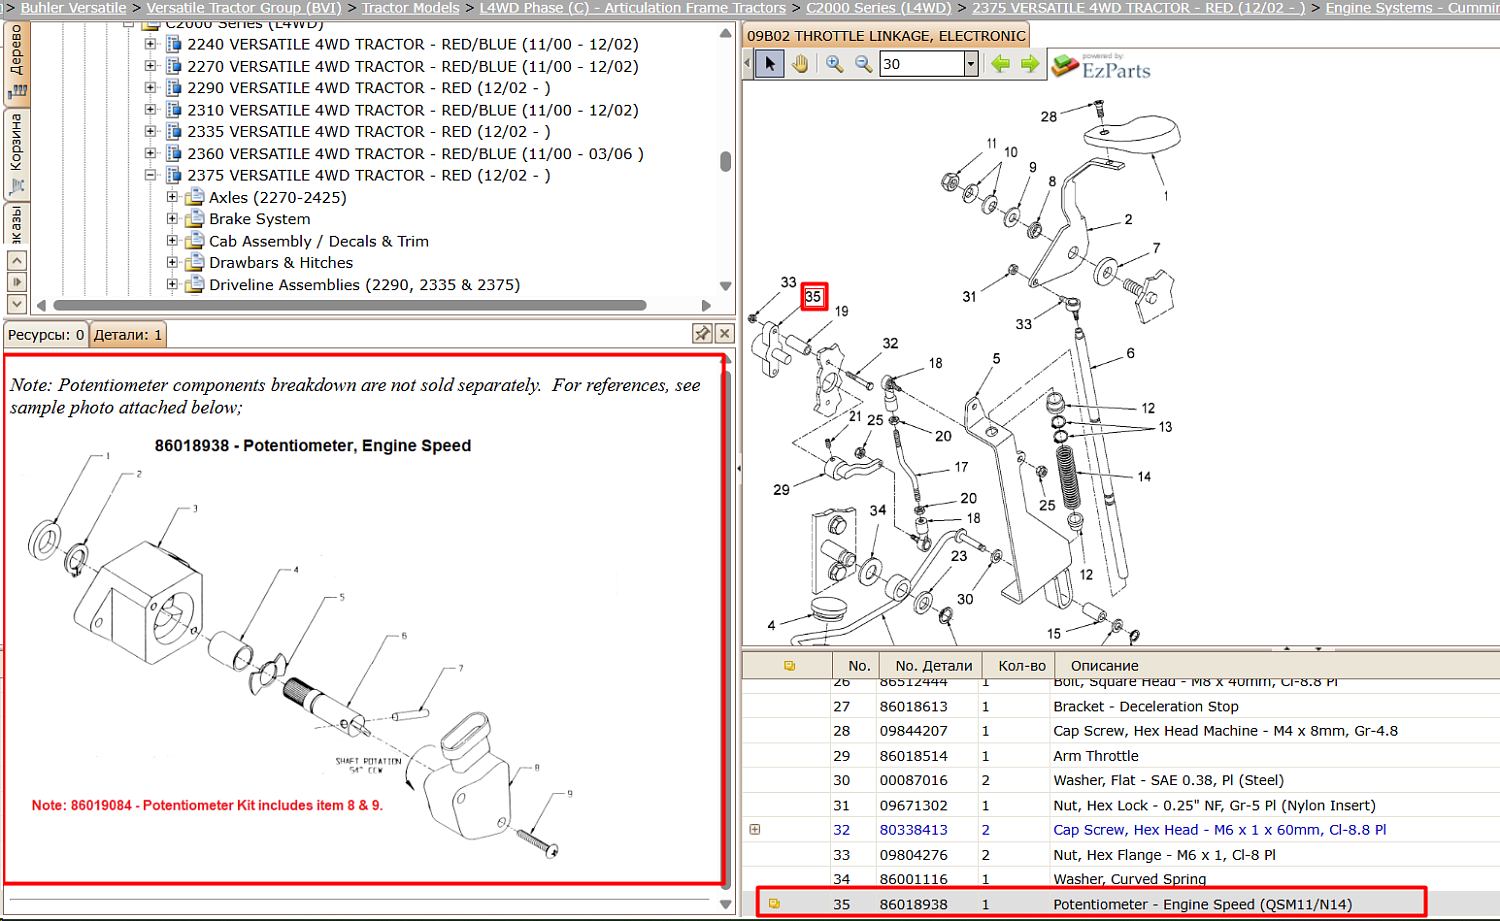The width and height of the screenshot is (1500, 921).
Task: Close the resources details panel
Action: pos(725,334)
